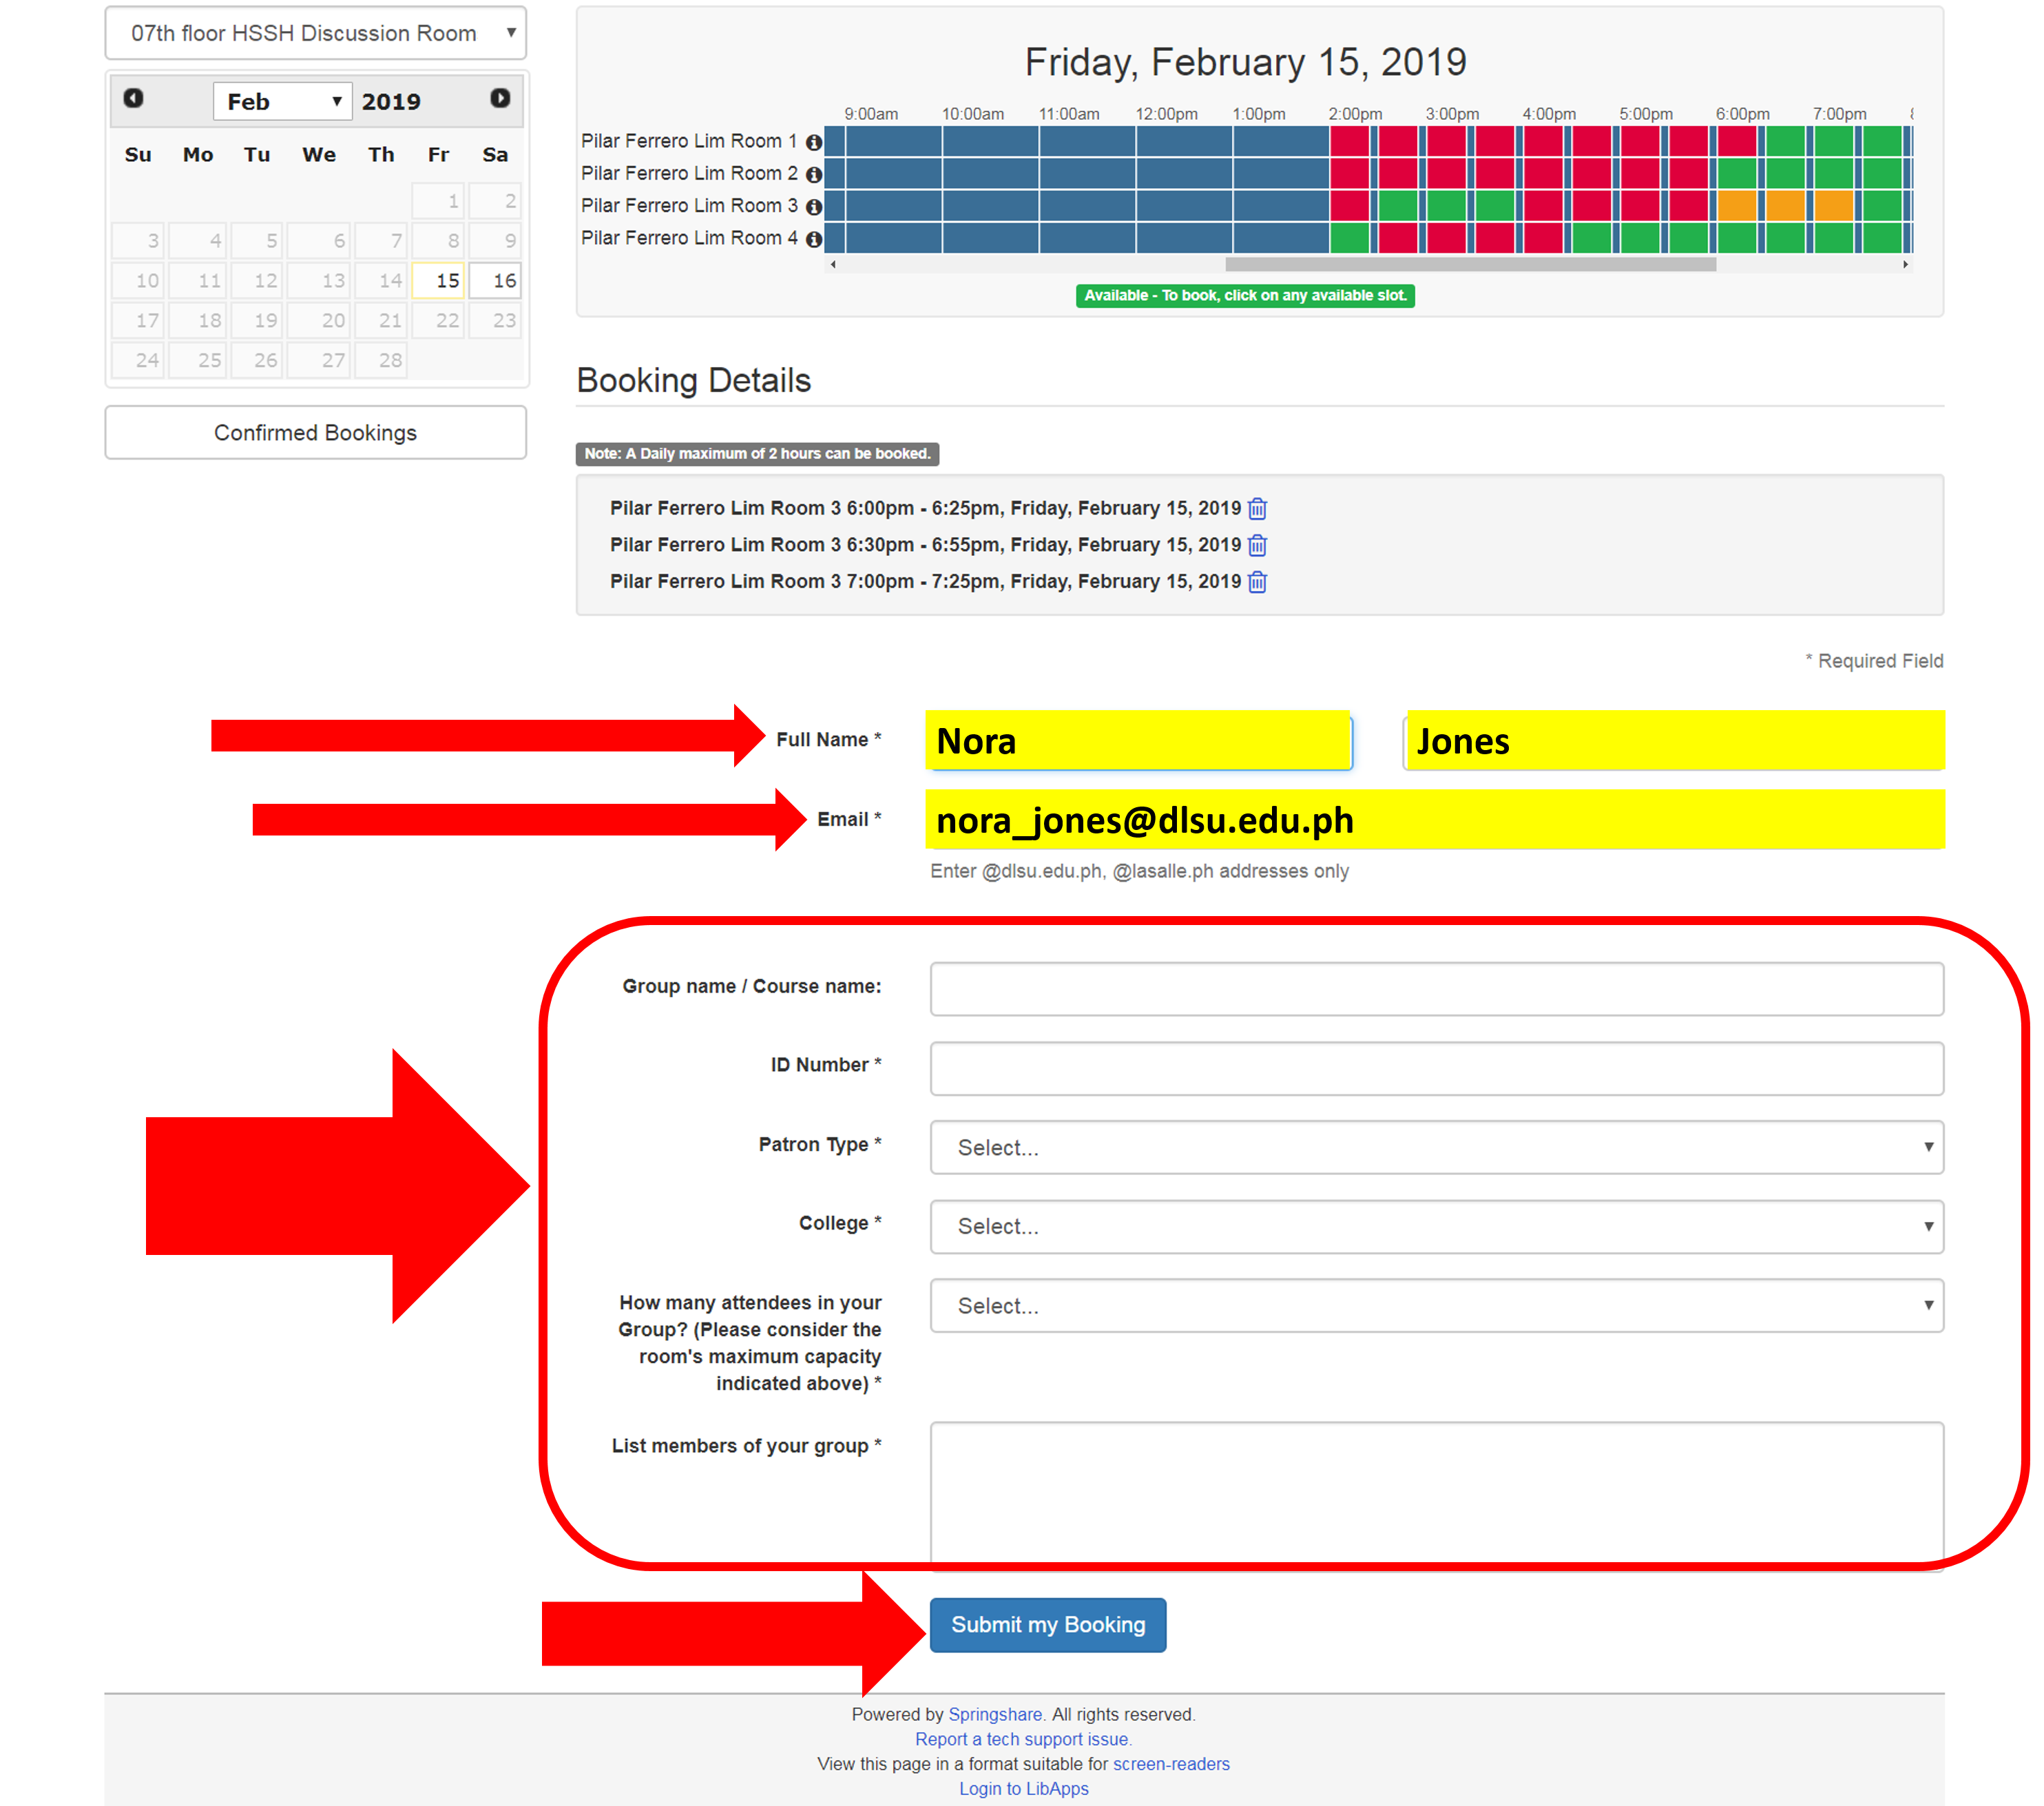Open info for Pilar Ferrero Lim Room 3

pos(814,206)
